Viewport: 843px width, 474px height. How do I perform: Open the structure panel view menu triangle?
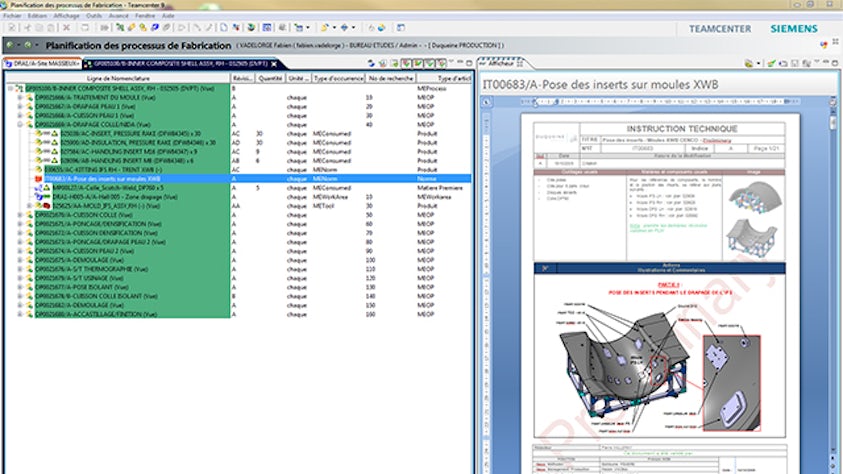[452, 63]
